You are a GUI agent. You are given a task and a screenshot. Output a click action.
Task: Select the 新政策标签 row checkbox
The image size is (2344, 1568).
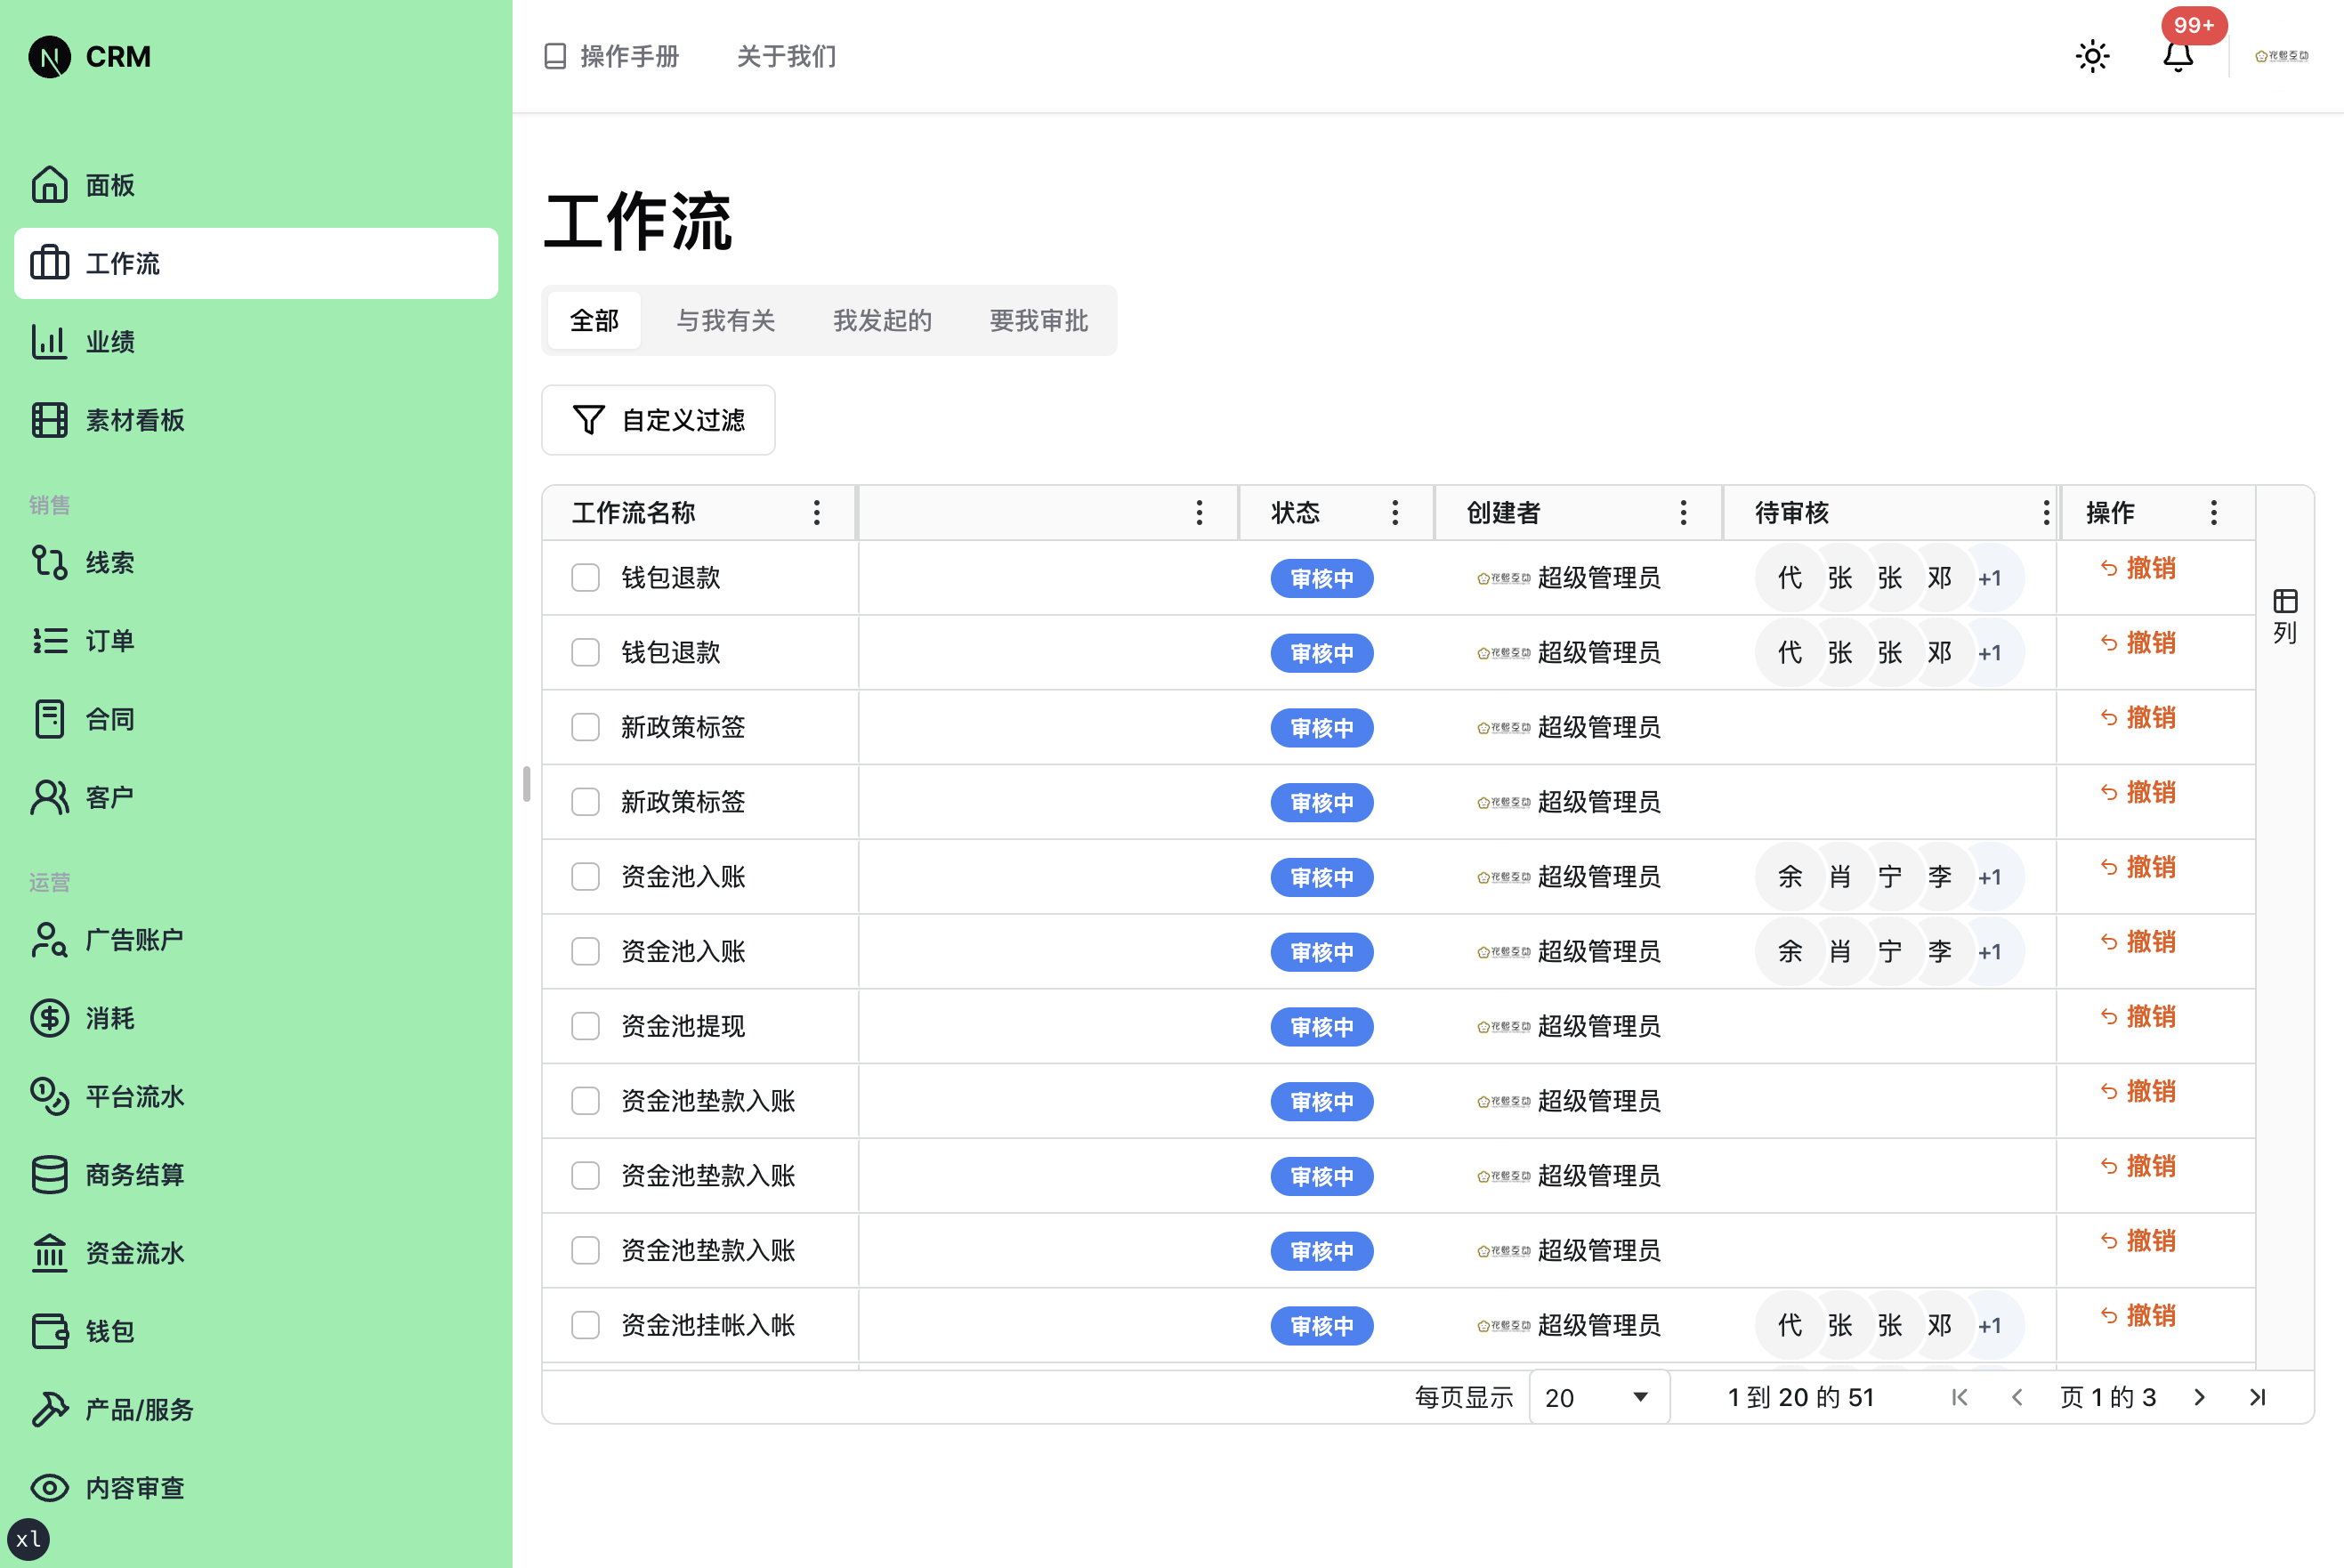(585, 727)
